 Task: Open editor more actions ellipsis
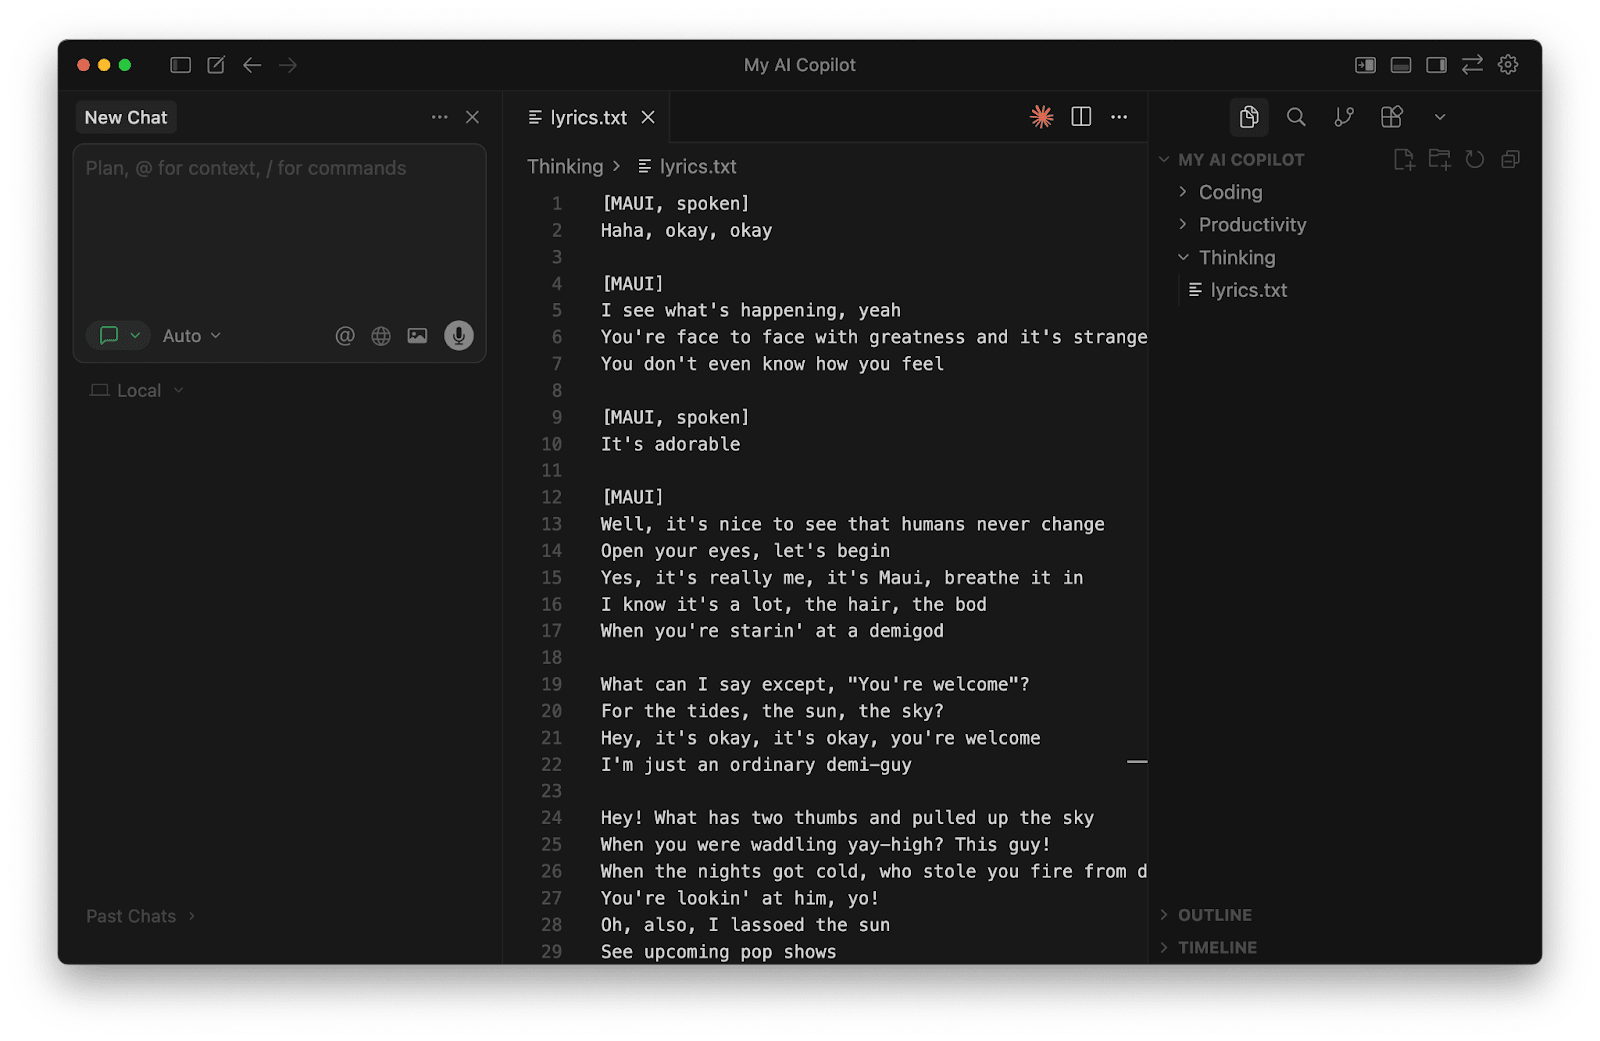click(1119, 117)
